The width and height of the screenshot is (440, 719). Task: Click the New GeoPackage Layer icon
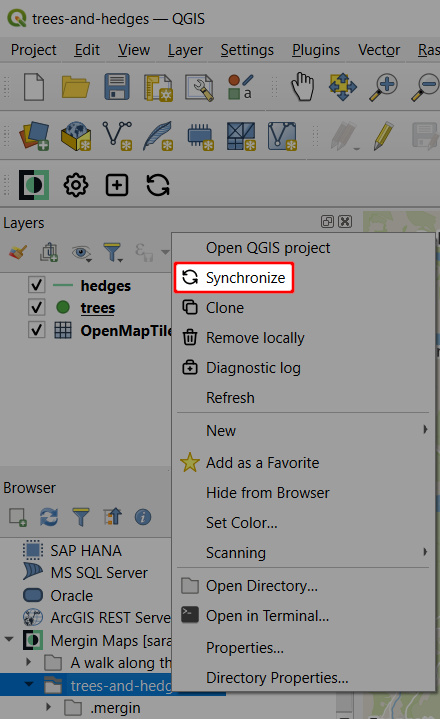tap(76, 136)
